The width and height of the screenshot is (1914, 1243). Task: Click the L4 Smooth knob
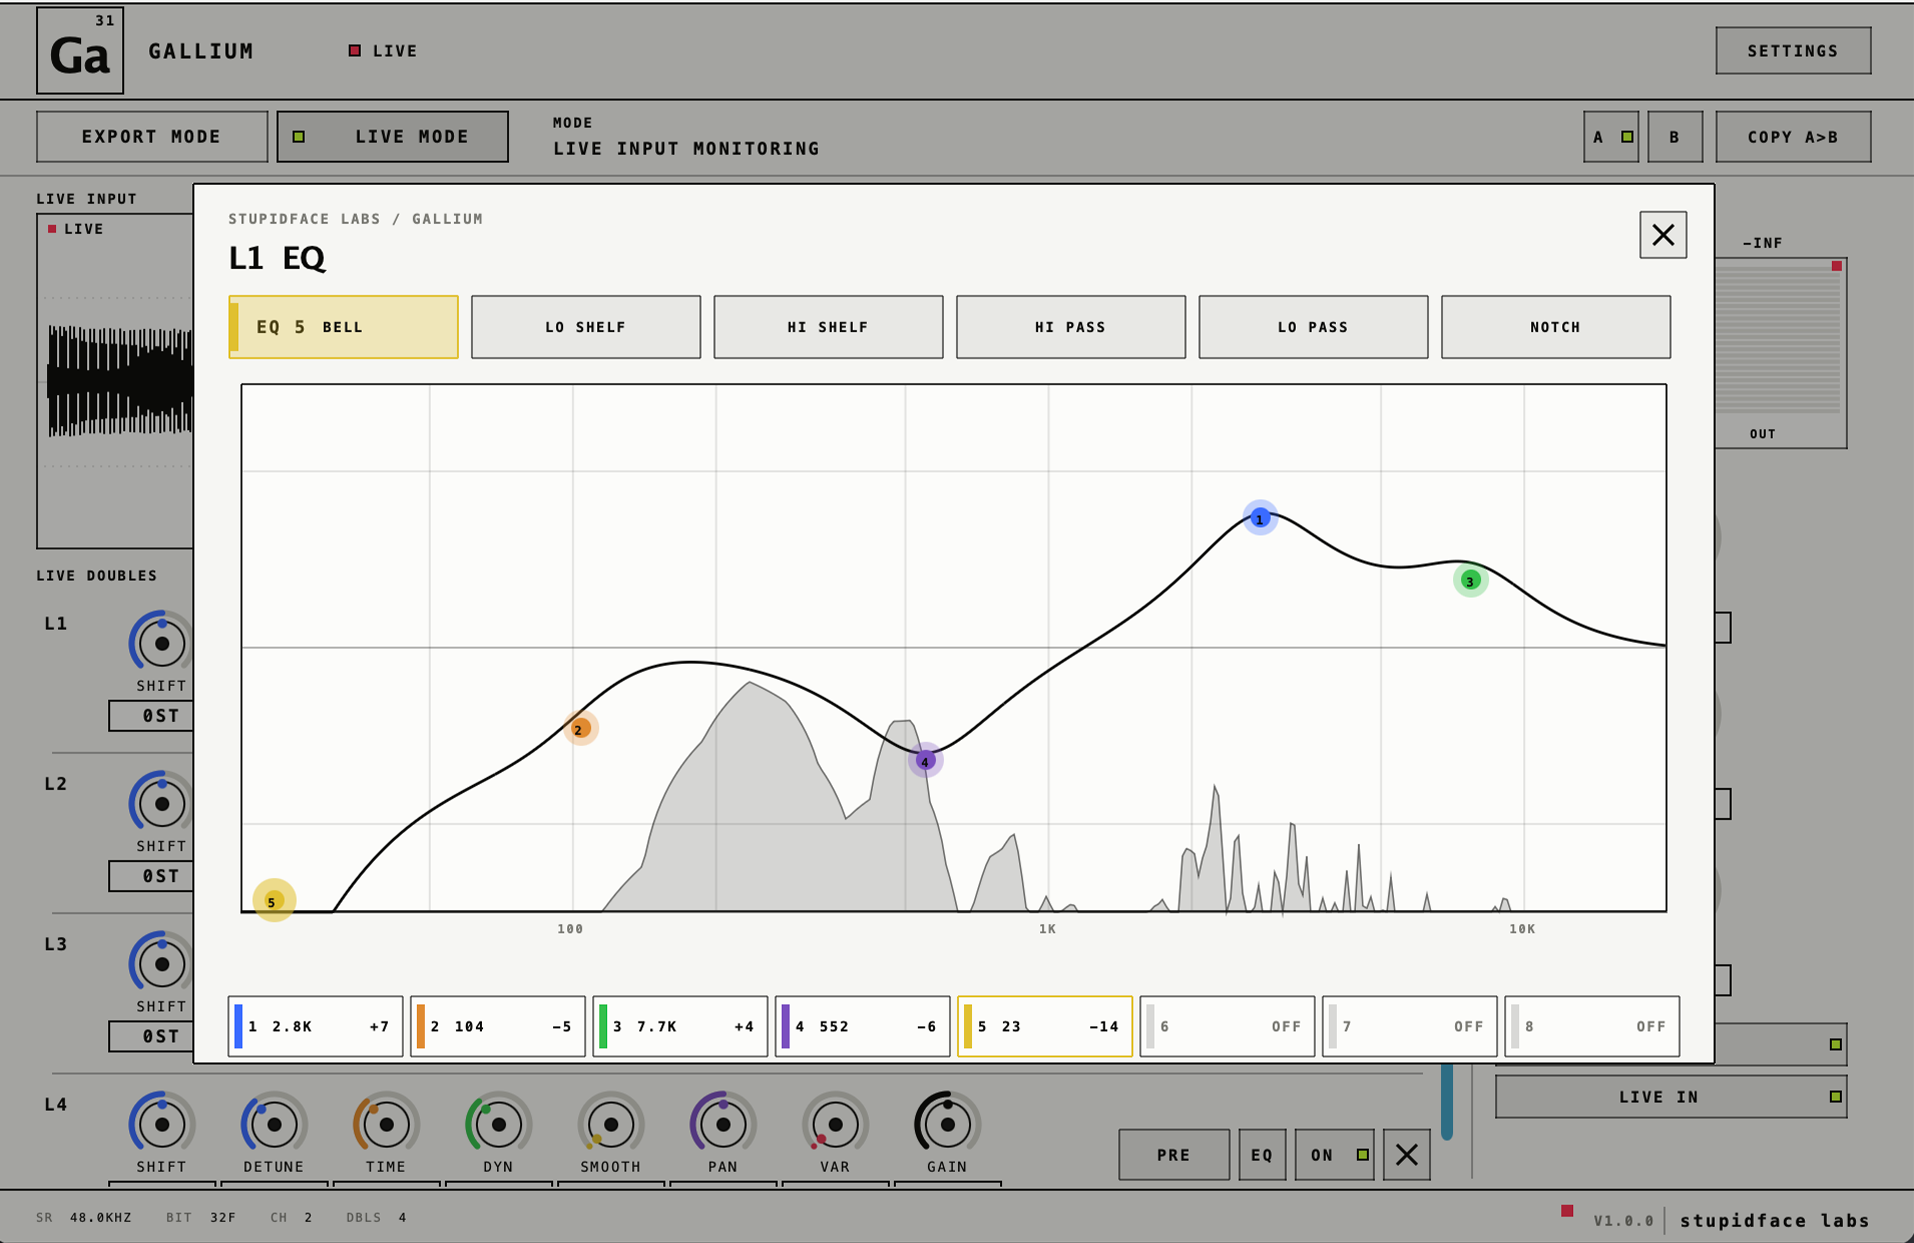(x=610, y=1124)
